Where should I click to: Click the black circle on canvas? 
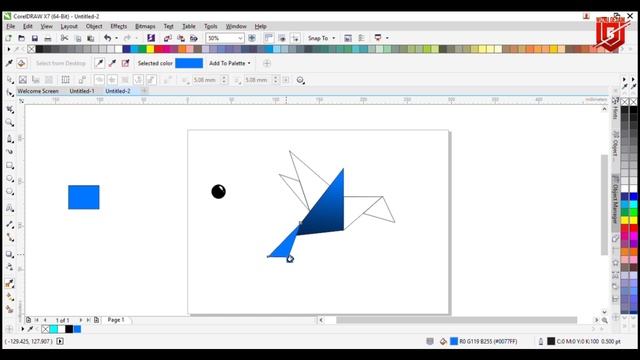[x=218, y=191]
